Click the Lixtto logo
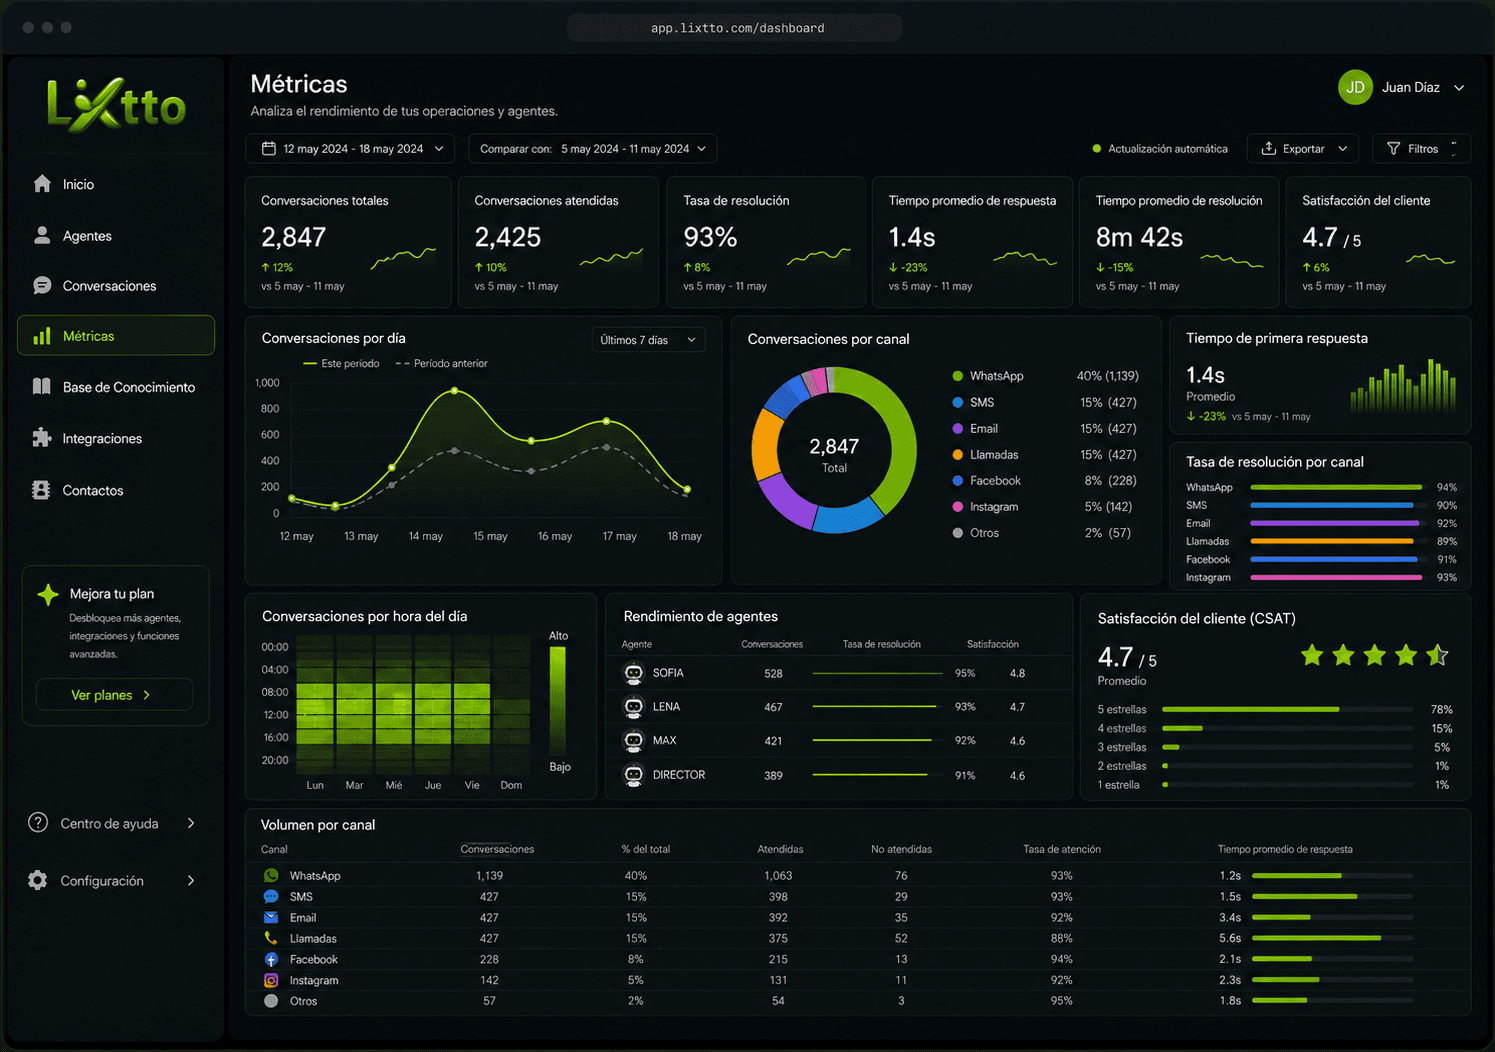 point(116,104)
